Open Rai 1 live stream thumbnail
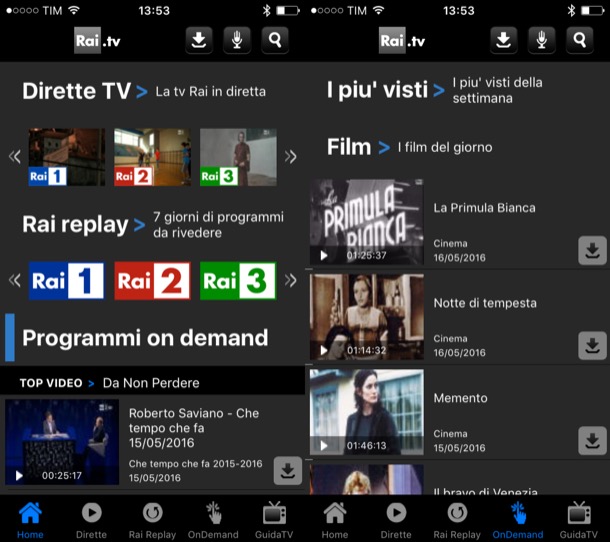This screenshot has width=610, height=542. pyautogui.click(x=67, y=157)
